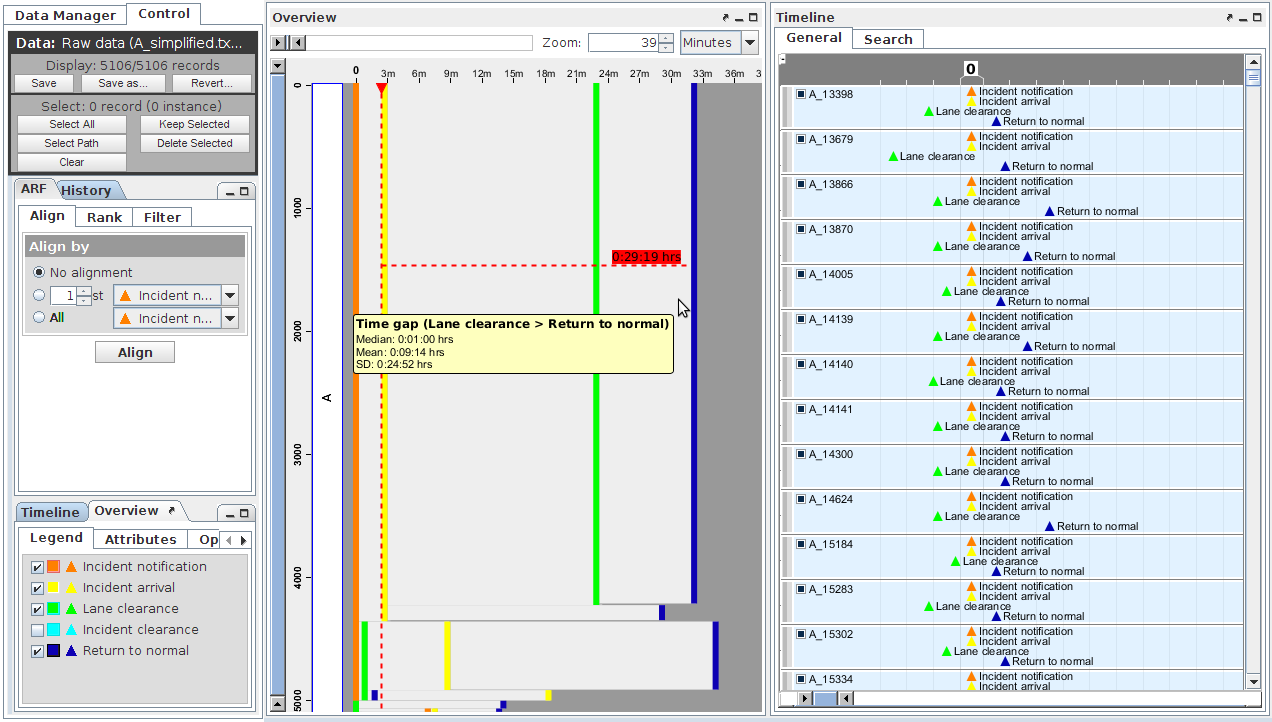This screenshot has width=1272, height=722.
Task: Click the orange Incident notification color swatch
Action: pyautogui.click(x=54, y=567)
